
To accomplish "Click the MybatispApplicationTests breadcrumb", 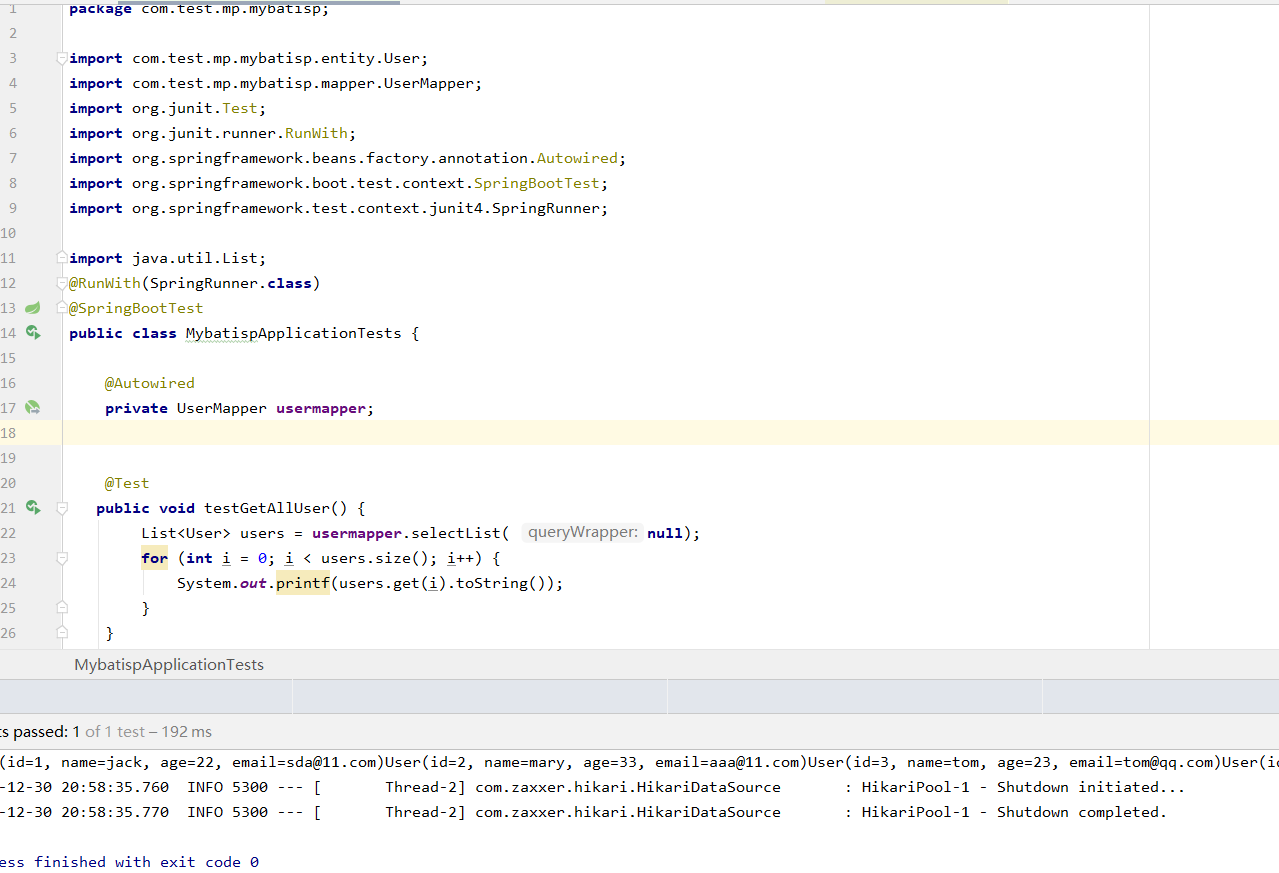I will point(169,665).
